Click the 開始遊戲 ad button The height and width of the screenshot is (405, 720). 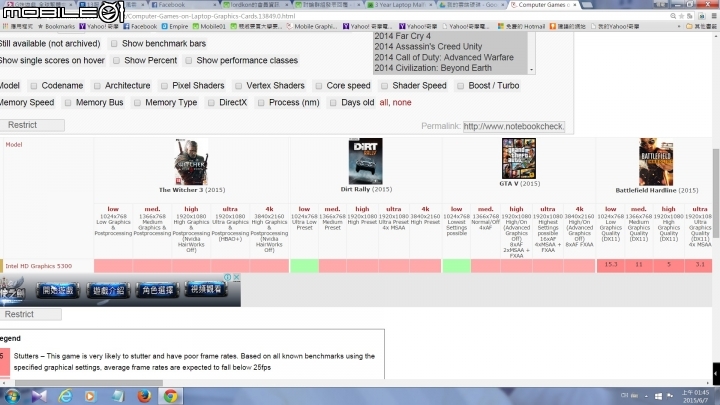tap(58, 290)
